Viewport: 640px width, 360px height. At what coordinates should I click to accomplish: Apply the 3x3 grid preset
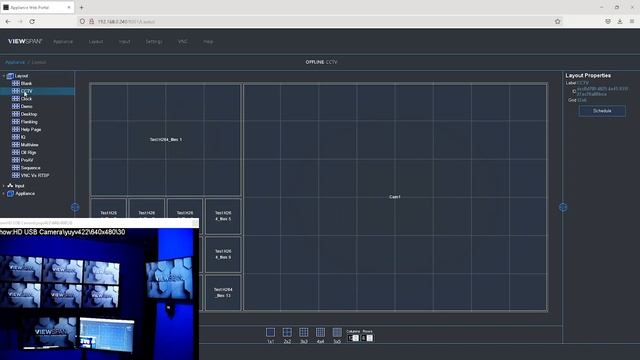(304, 333)
